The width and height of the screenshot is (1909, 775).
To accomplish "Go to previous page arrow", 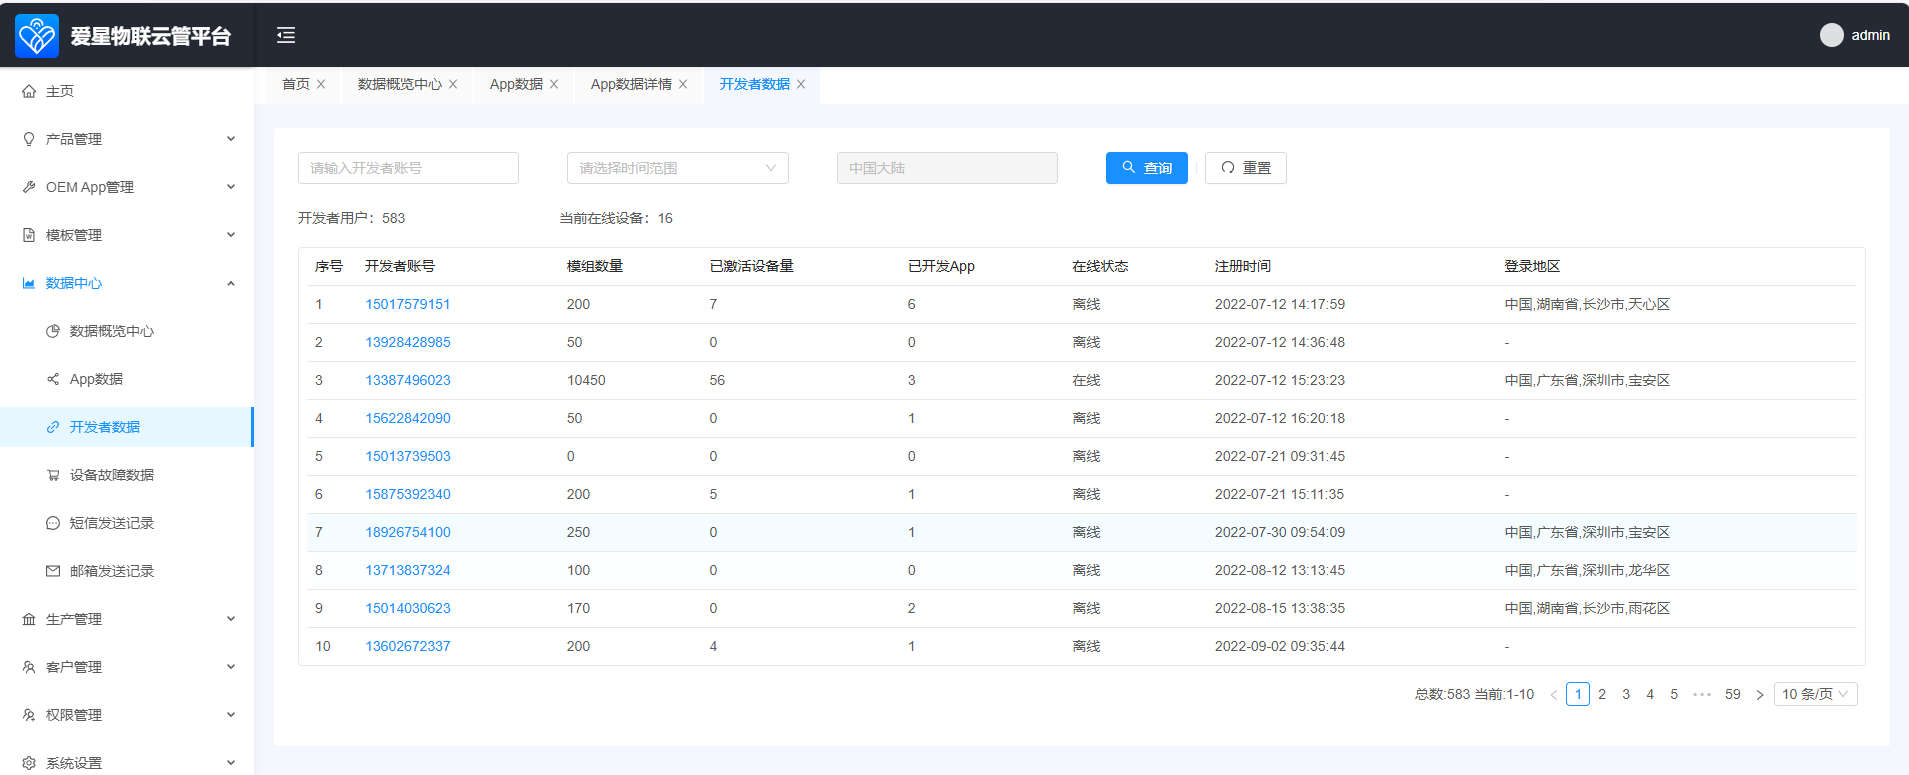I will coord(1554,695).
